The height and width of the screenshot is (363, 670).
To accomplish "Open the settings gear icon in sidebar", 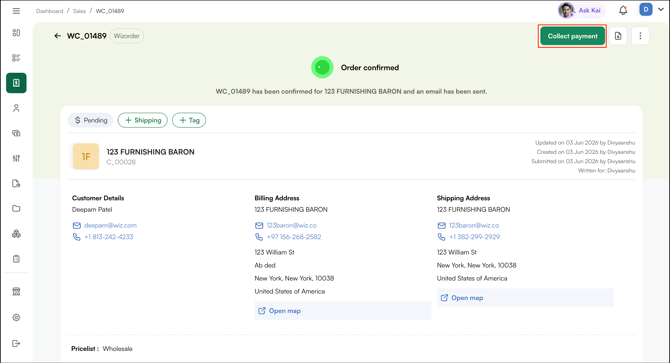I will 16,317.
